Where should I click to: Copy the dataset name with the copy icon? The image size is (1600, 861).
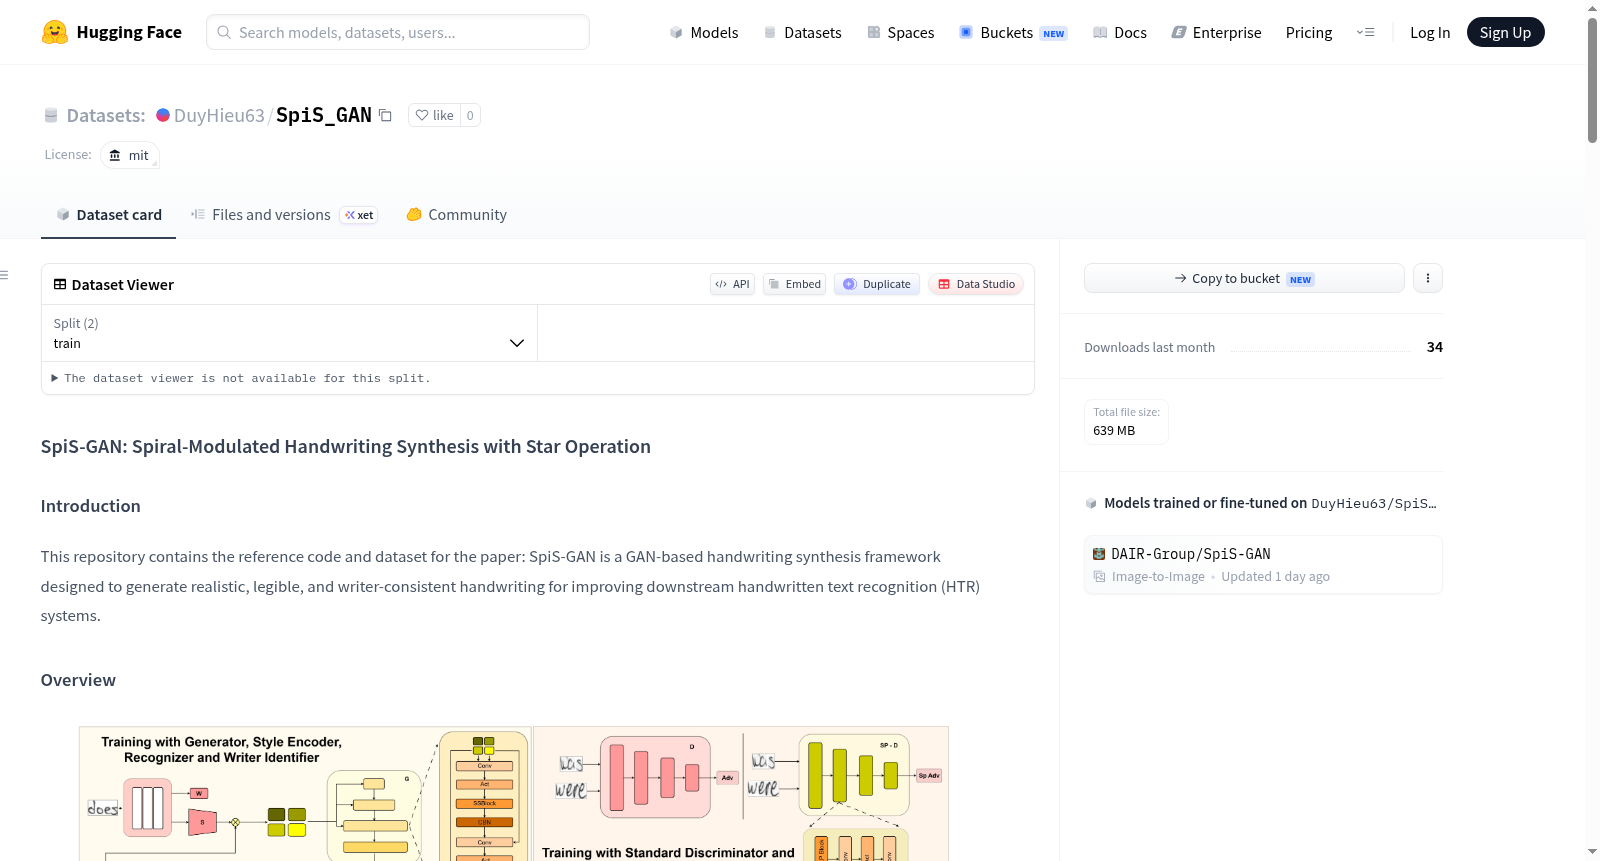coord(385,115)
